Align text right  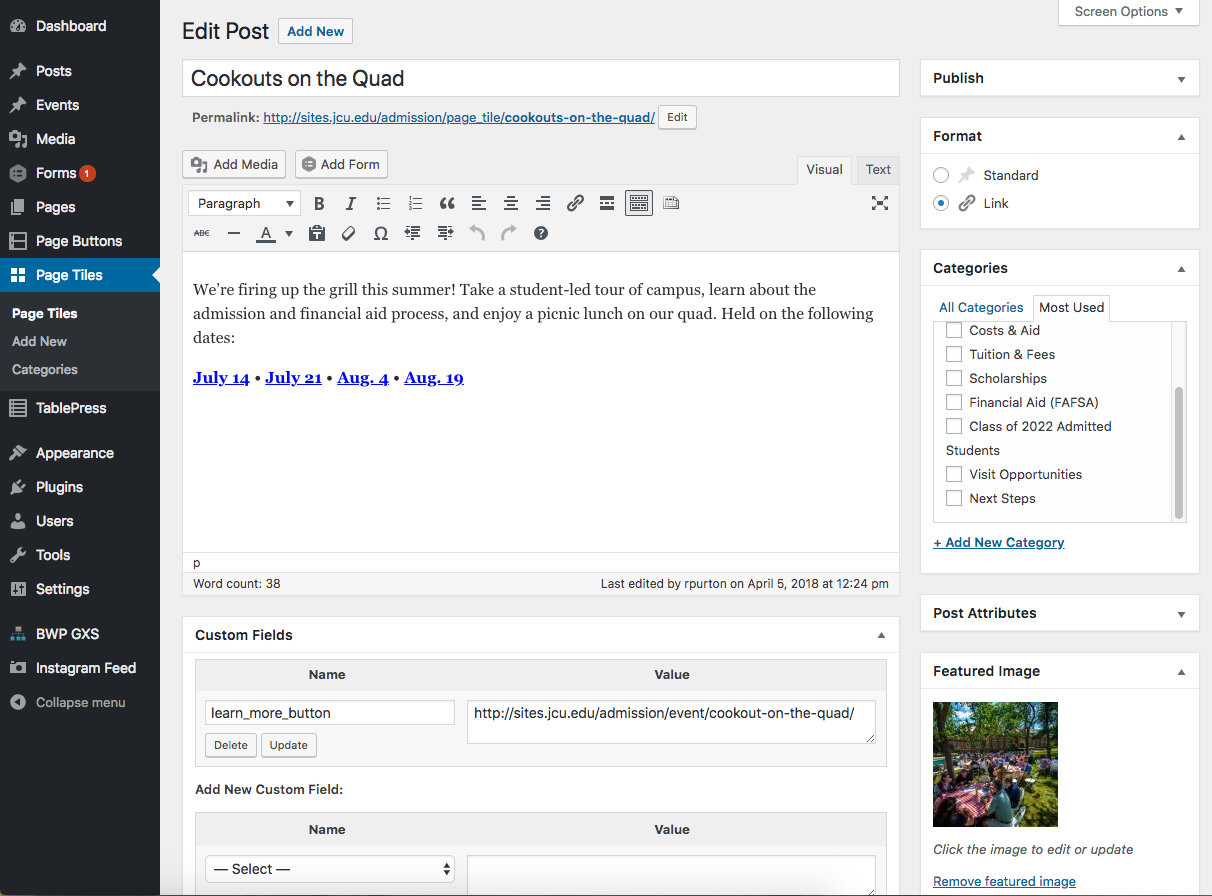[543, 203]
